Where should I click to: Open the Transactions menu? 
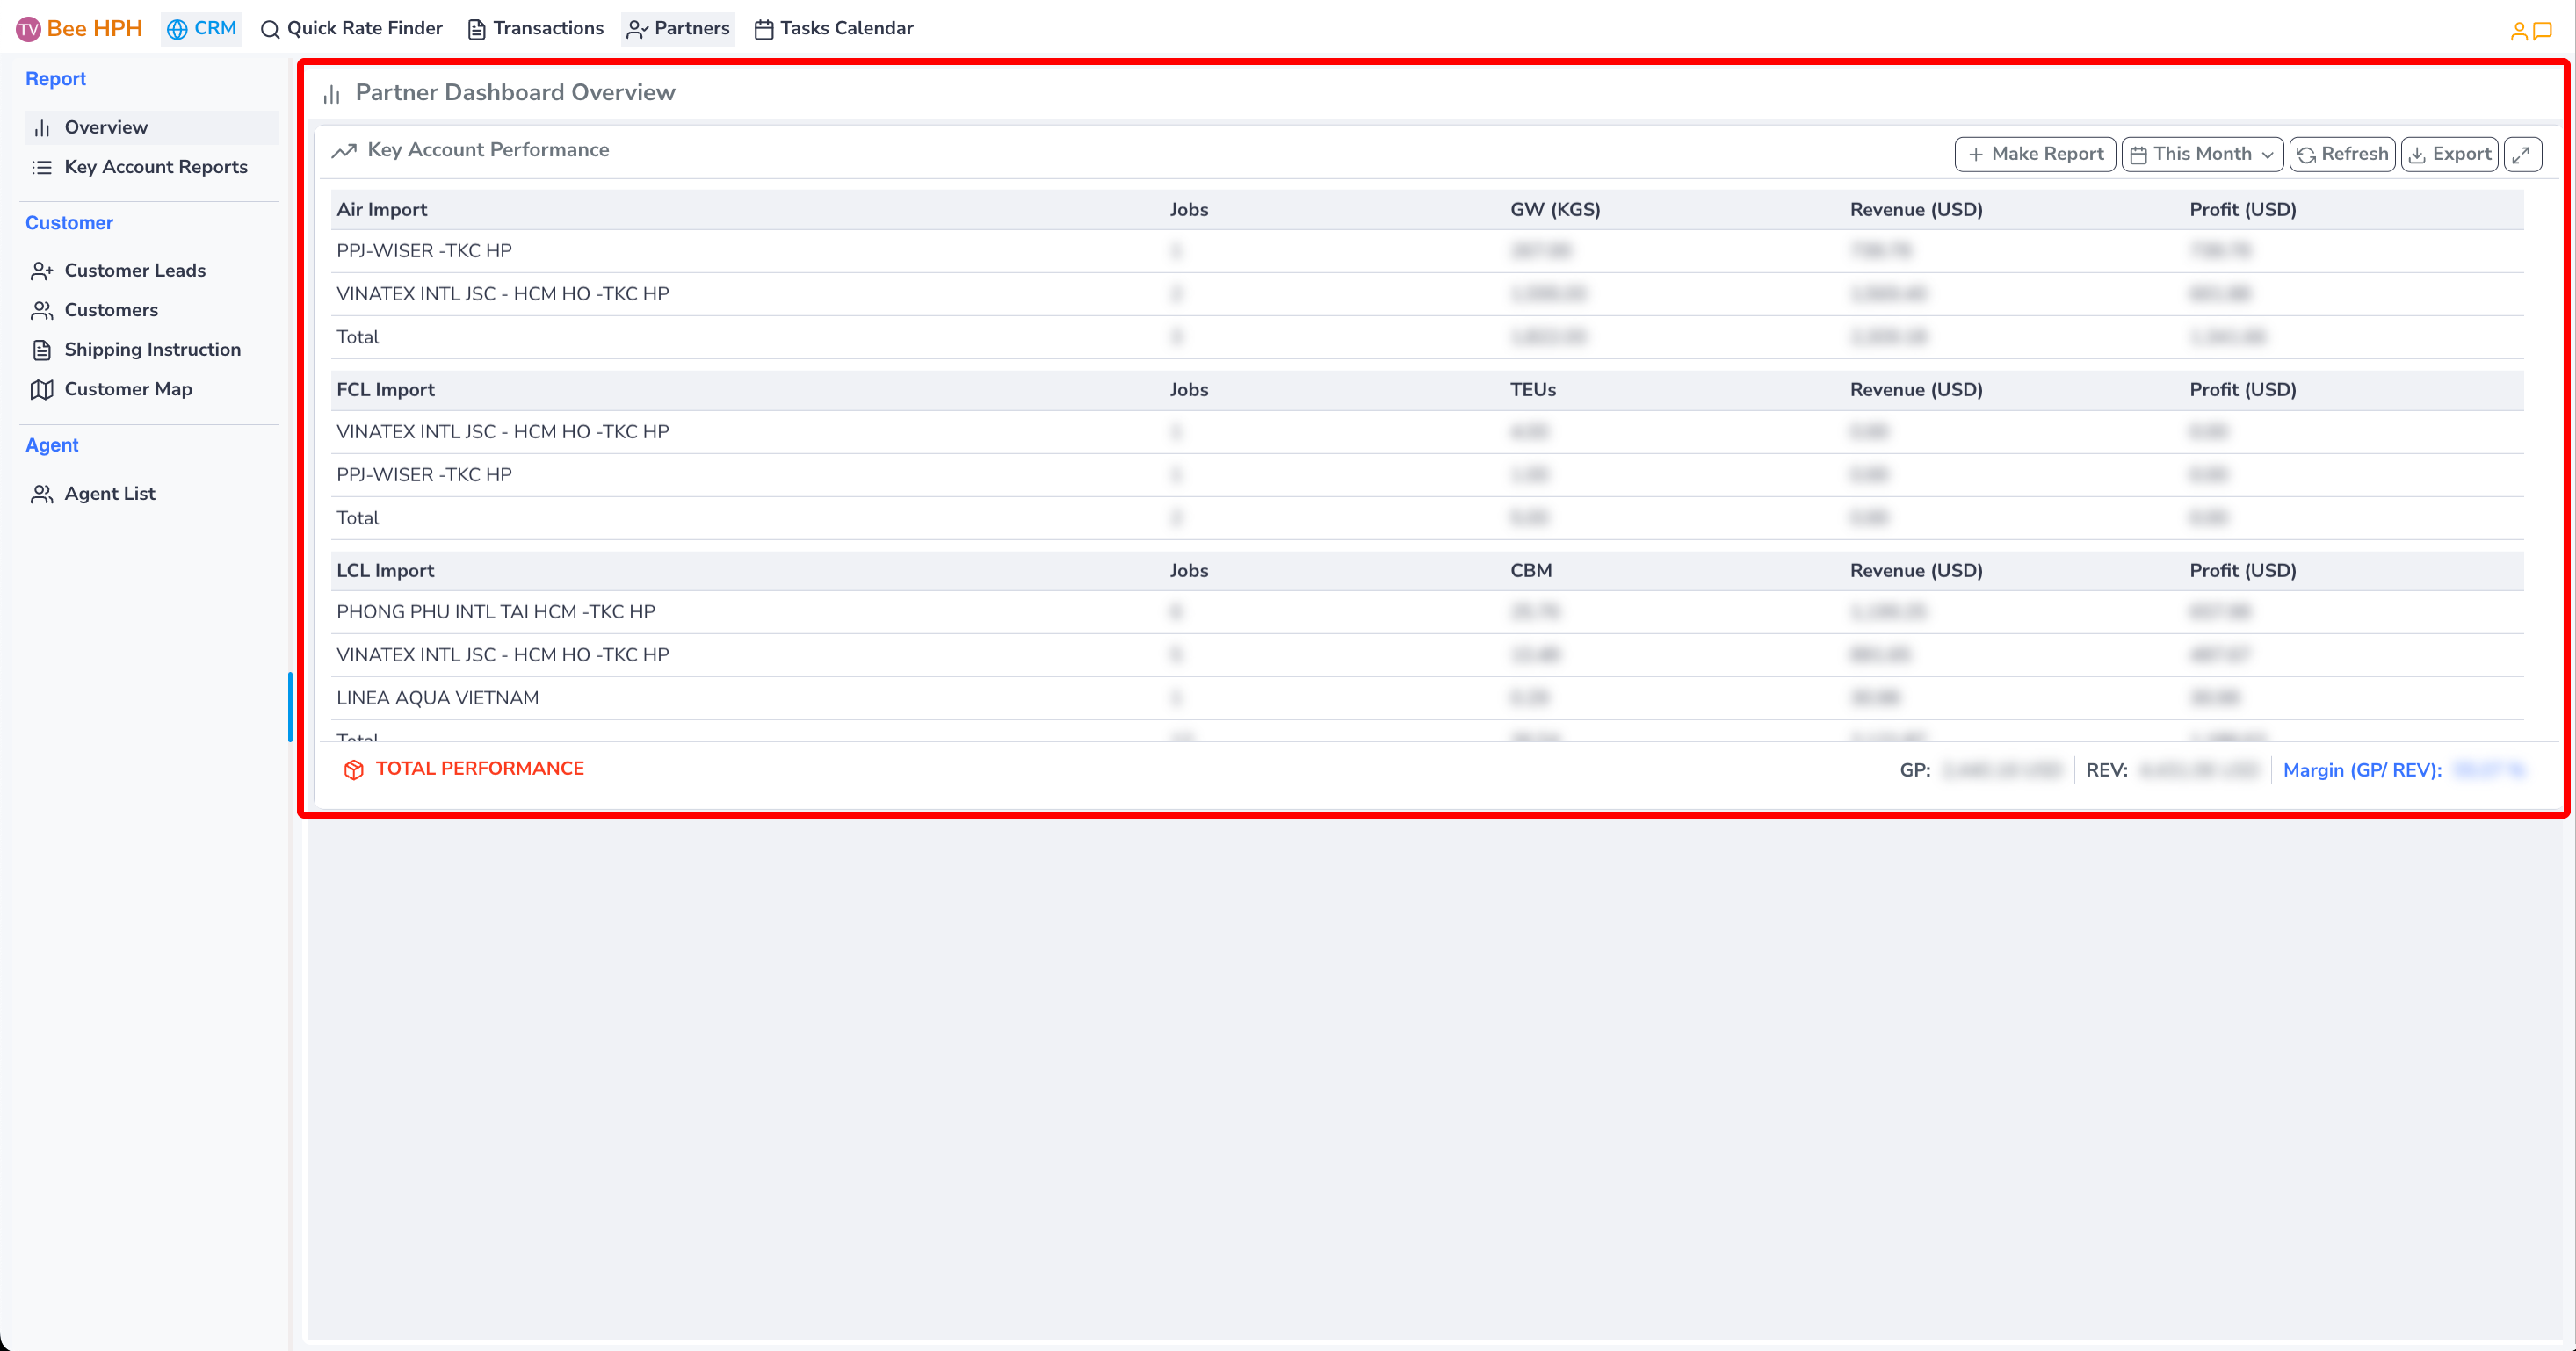click(x=536, y=29)
